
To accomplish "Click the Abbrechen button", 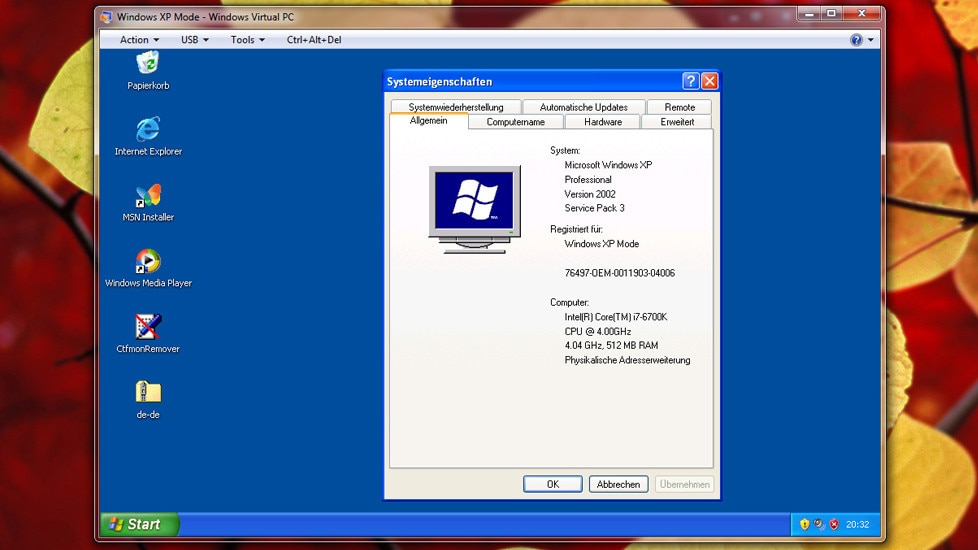I will click(618, 485).
